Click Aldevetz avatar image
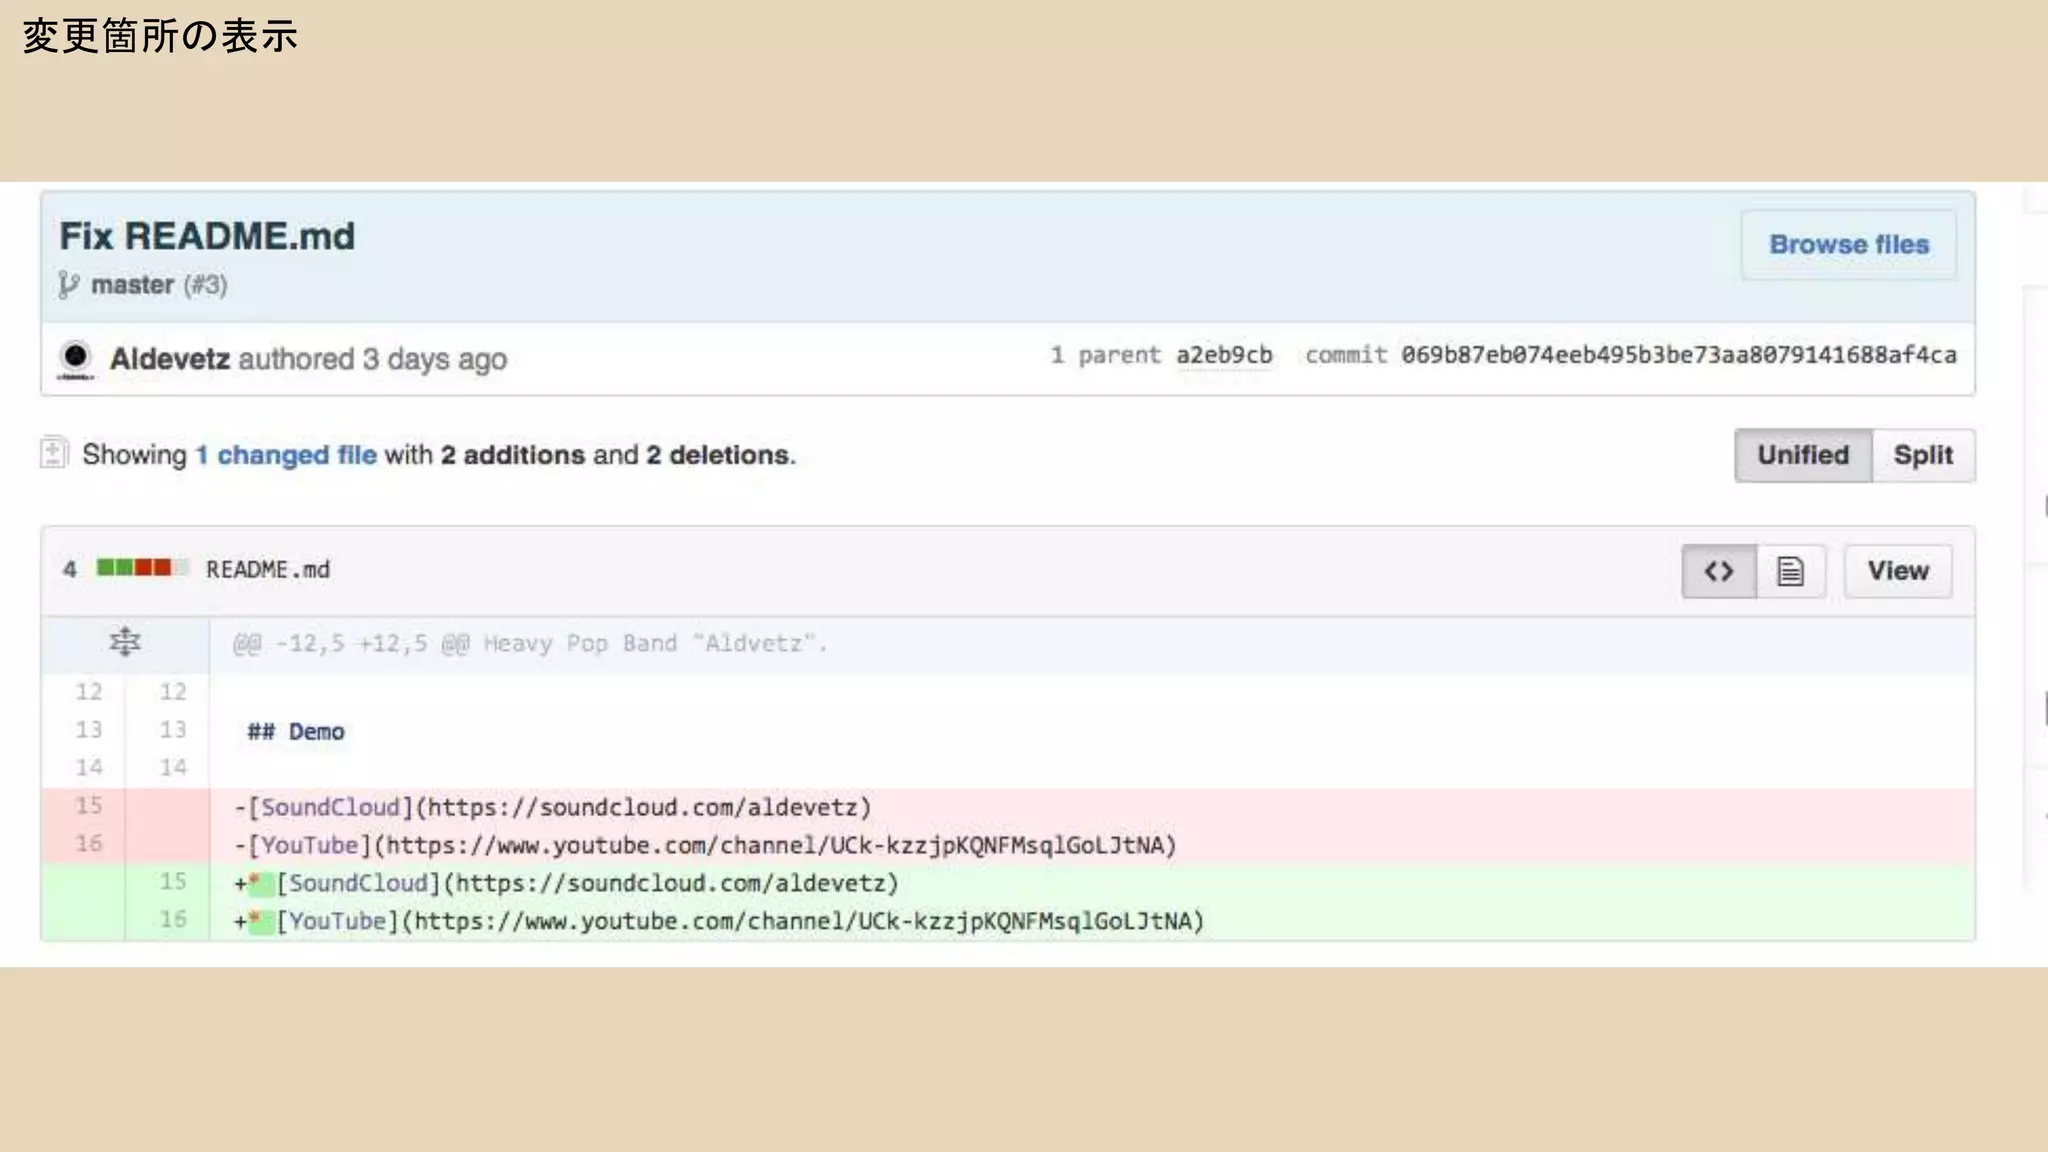The image size is (2048, 1152). (75, 358)
